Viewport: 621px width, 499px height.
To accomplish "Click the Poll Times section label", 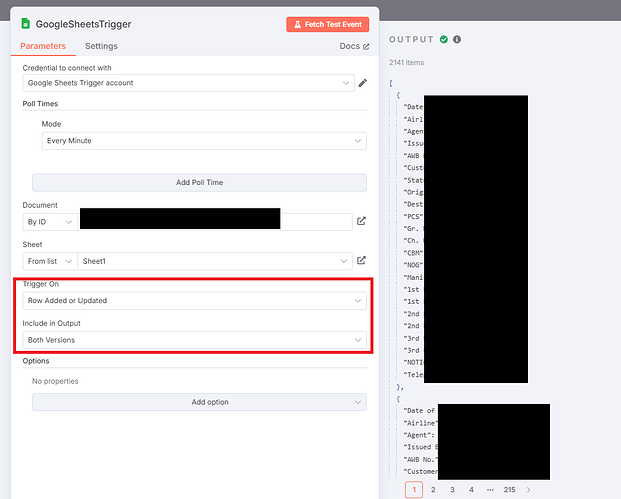I will click(x=40, y=104).
